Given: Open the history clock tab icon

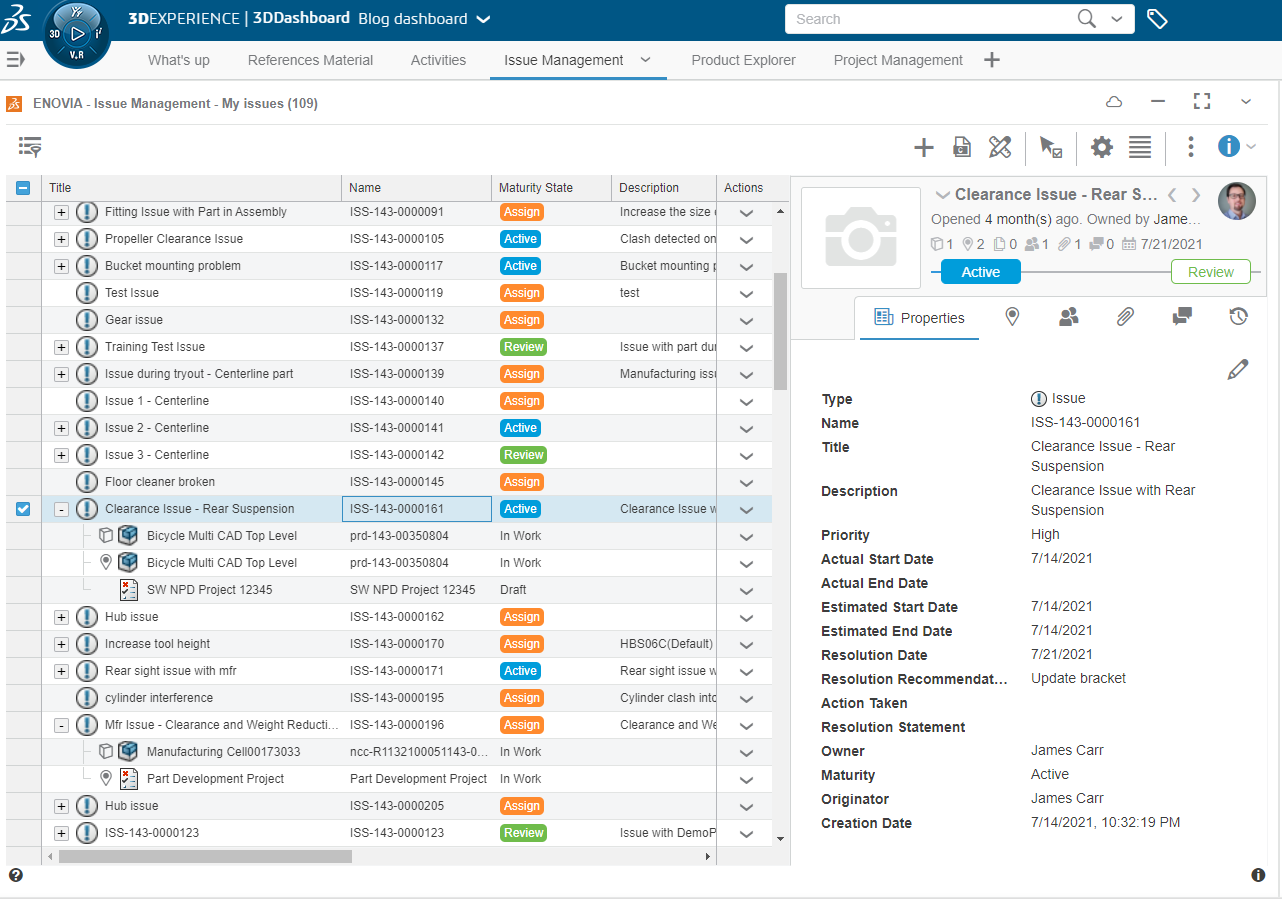Looking at the screenshot, I should (1238, 317).
